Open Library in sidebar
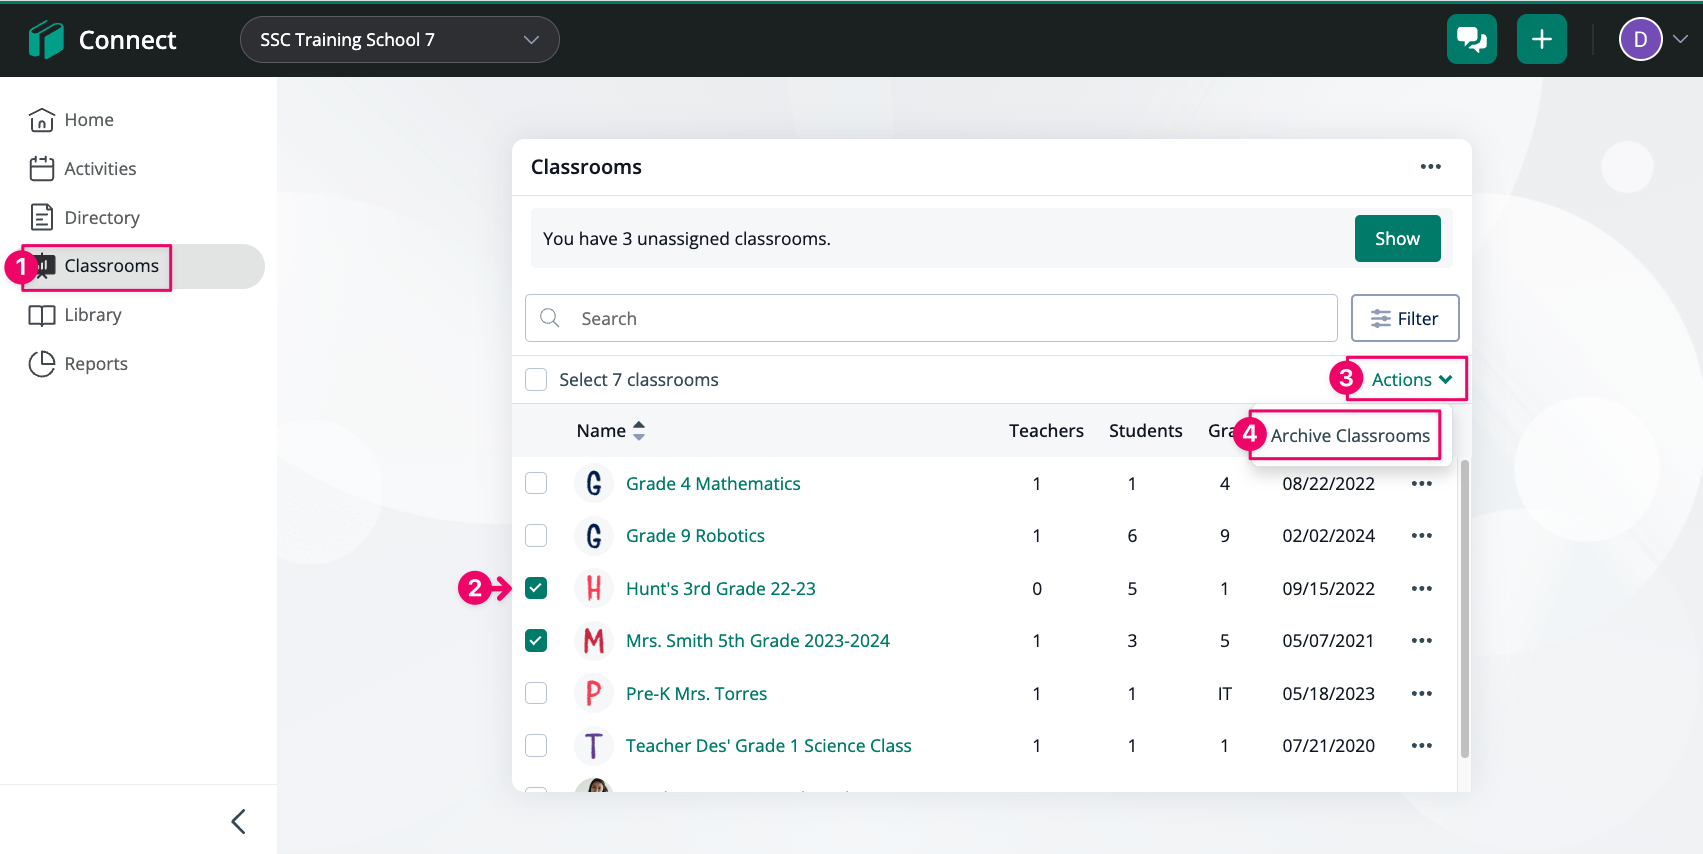 (x=75, y=315)
